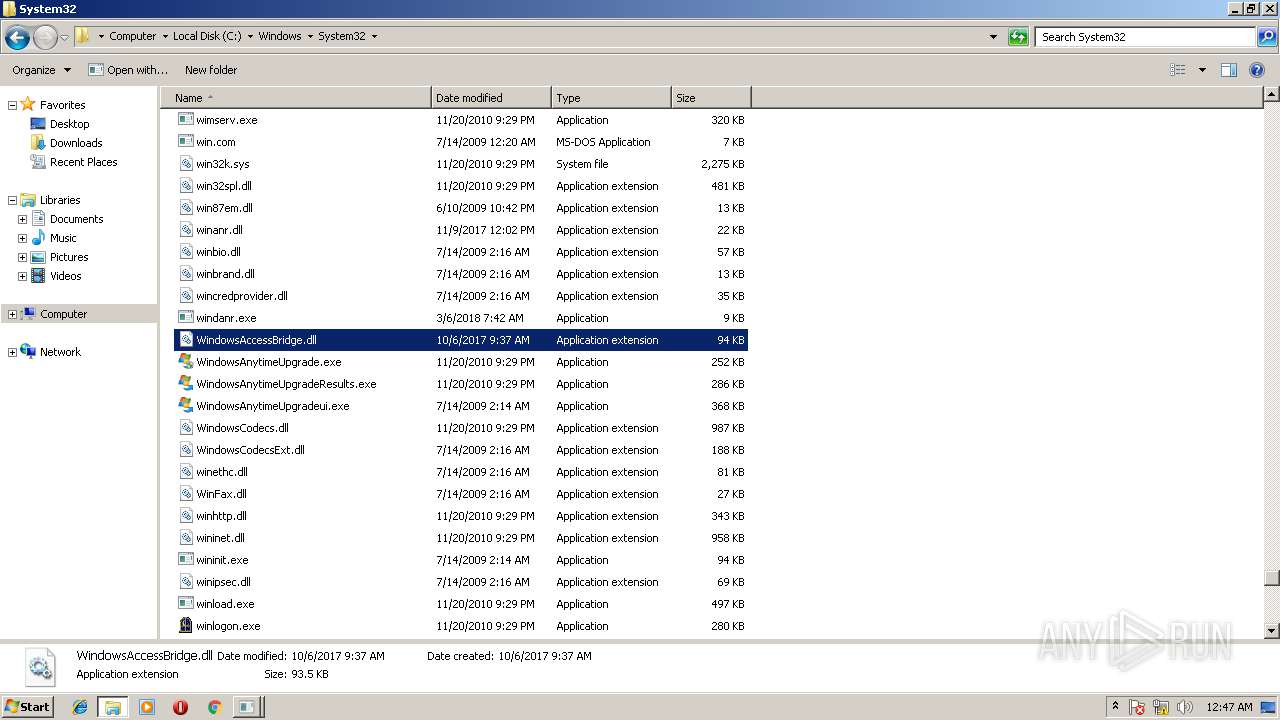The height and width of the screenshot is (720, 1280).
Task: Click the wimserv.exe file icon
Action: coord(186,120)
